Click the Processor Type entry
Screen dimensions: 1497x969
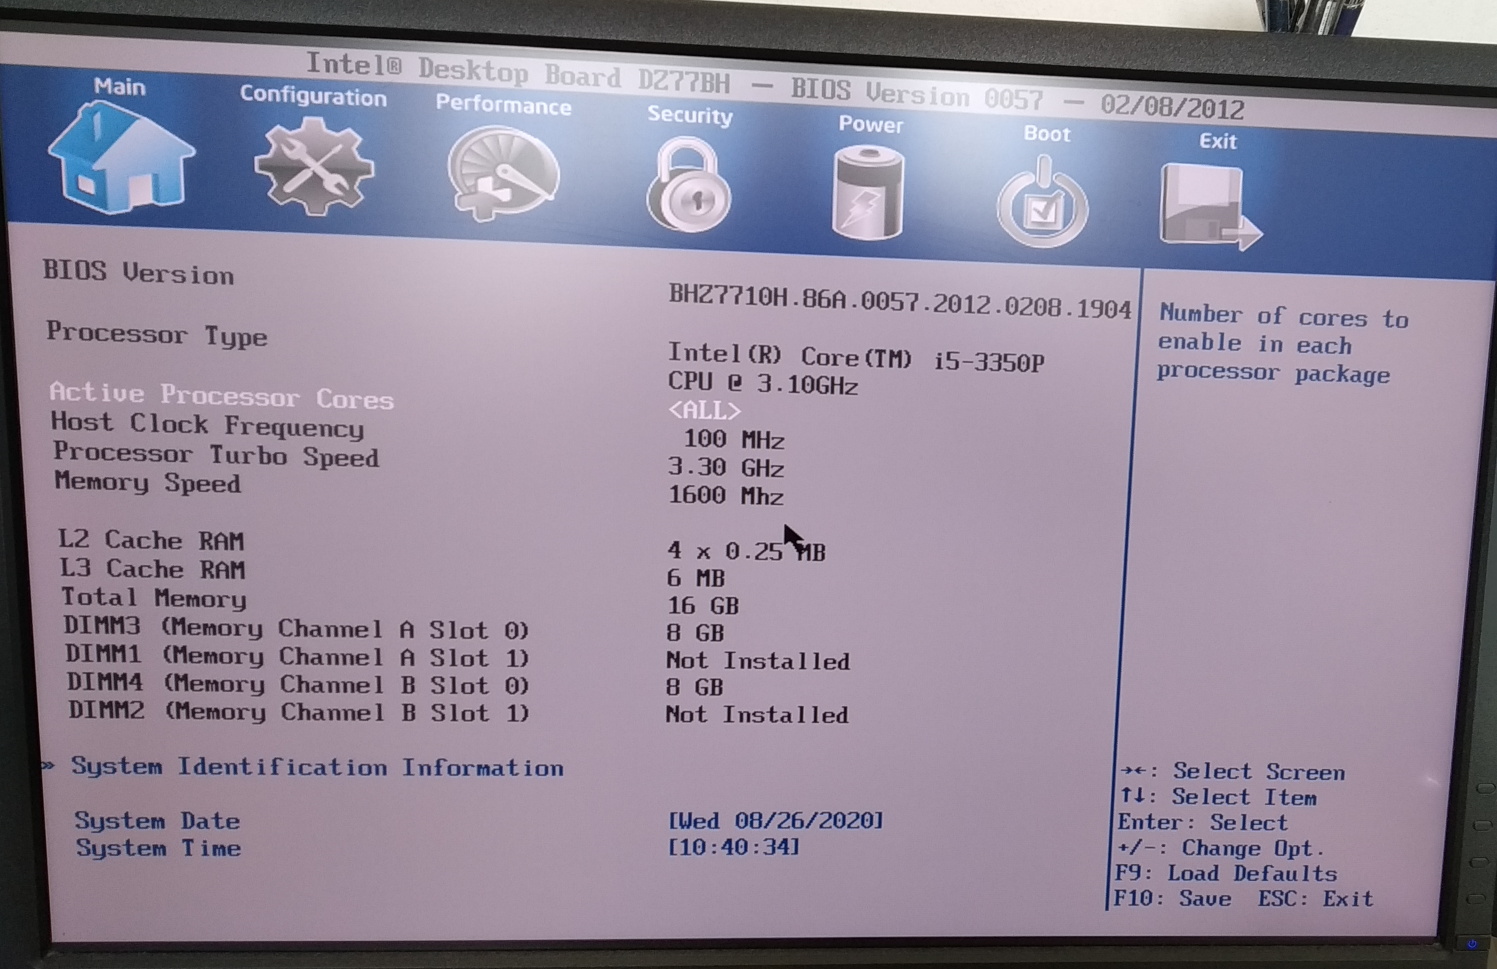[x=157, y=337]
